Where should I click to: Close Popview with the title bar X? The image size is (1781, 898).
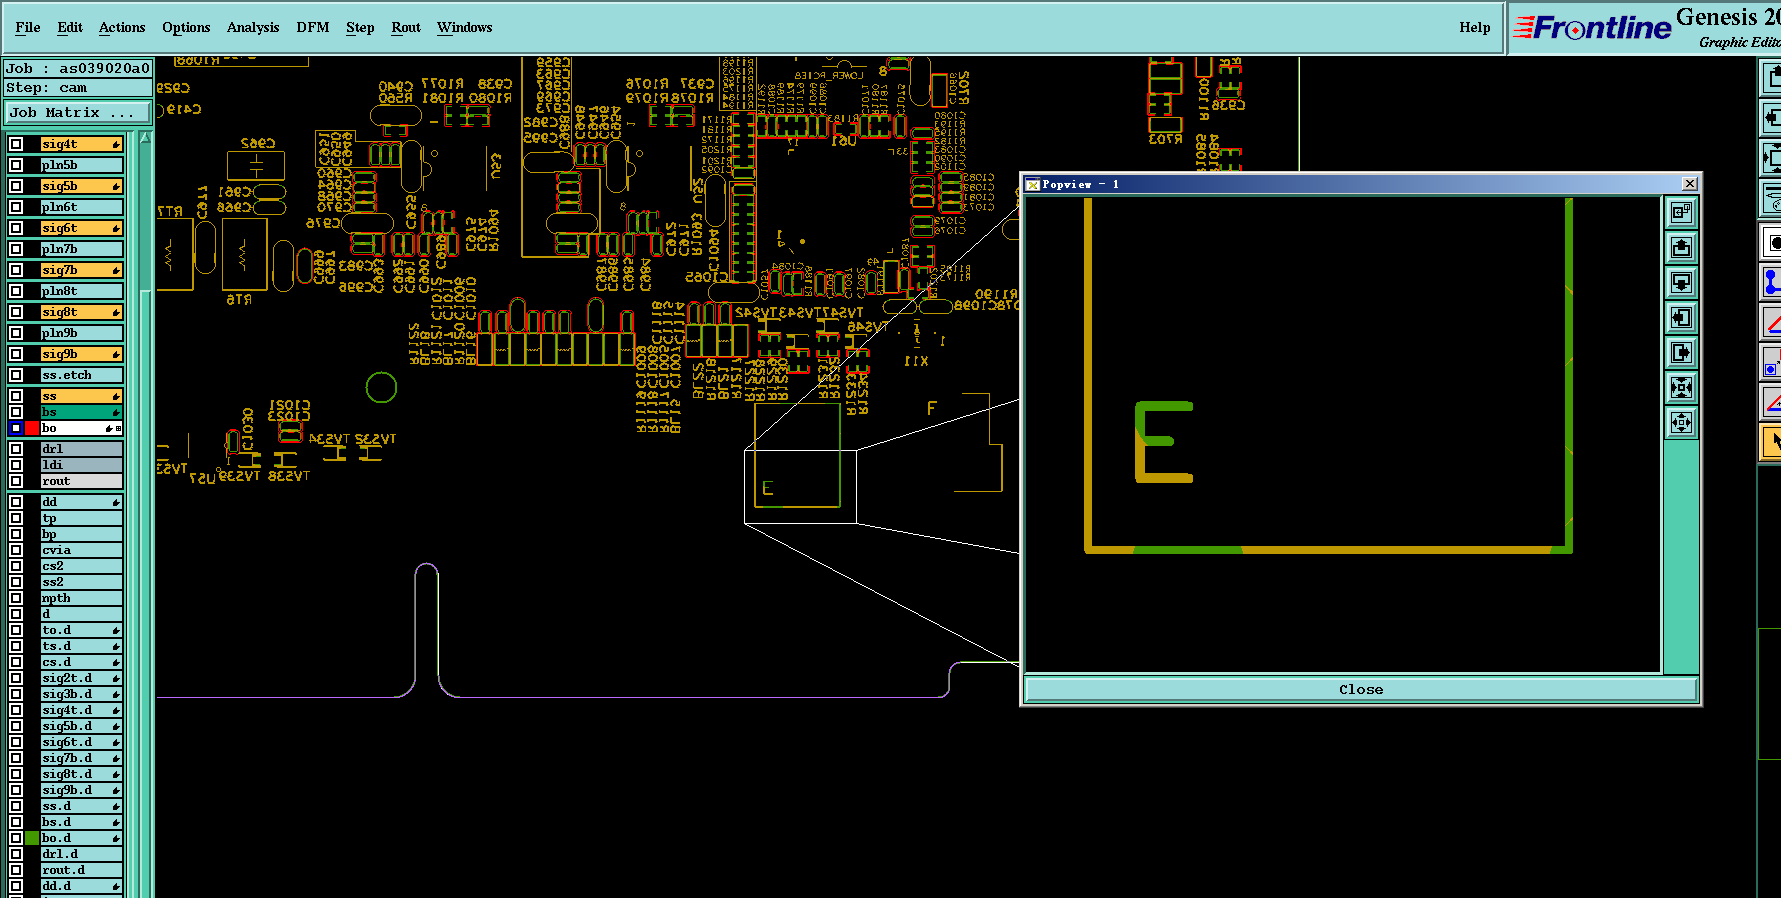coord(1689,184)
